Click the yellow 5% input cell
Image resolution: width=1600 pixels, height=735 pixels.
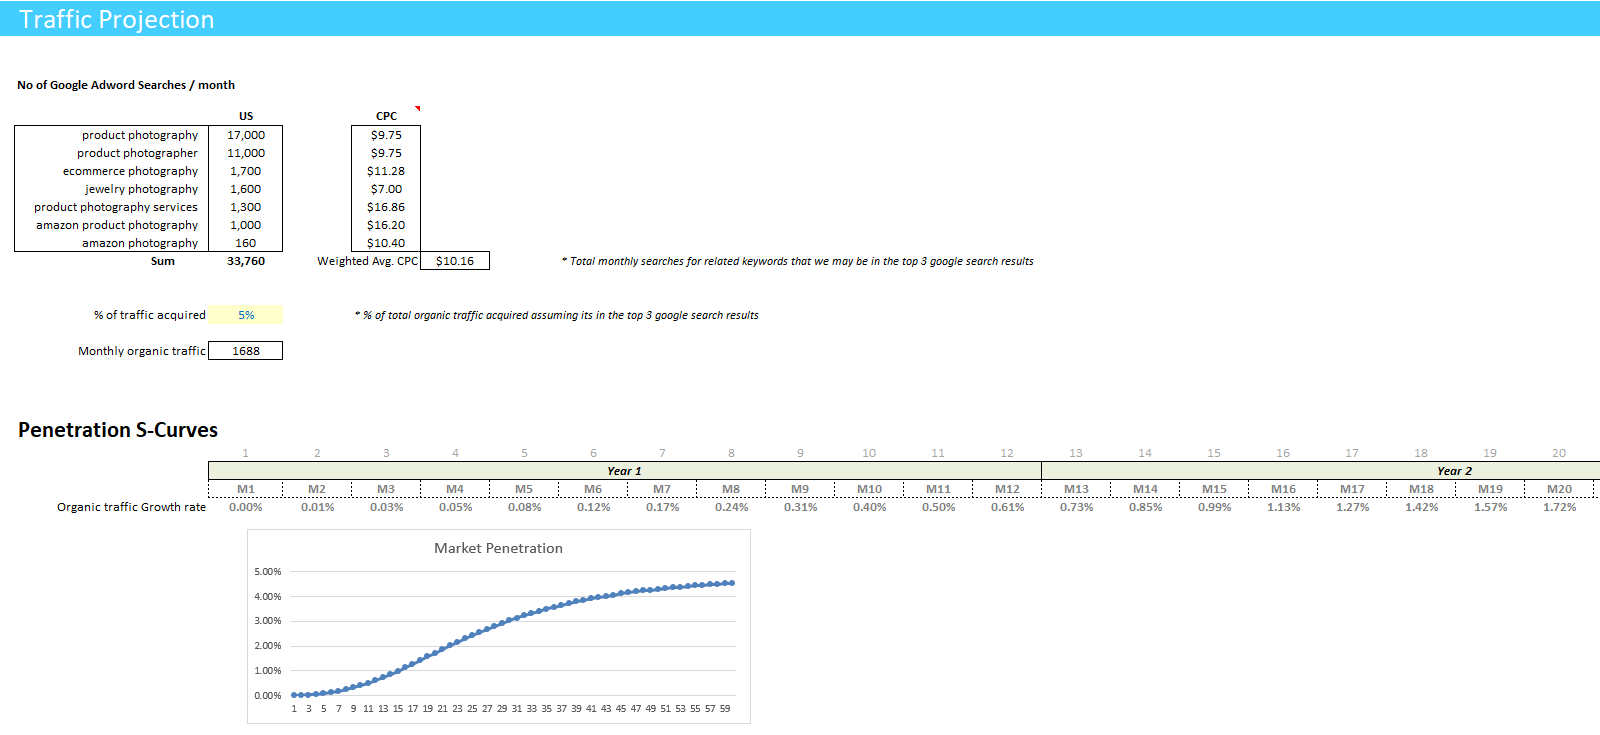(246, 315)
